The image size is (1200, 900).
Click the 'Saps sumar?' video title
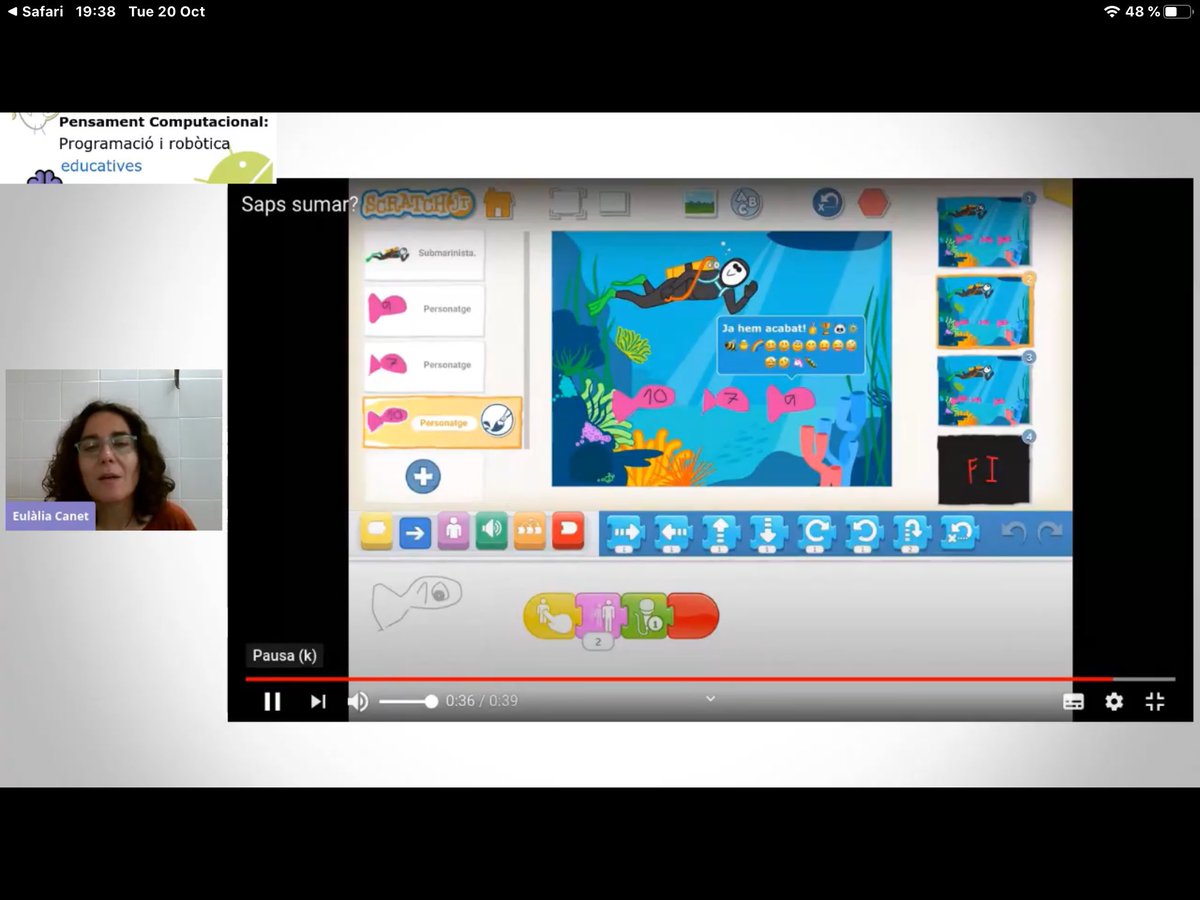click(x=299, y=204)
